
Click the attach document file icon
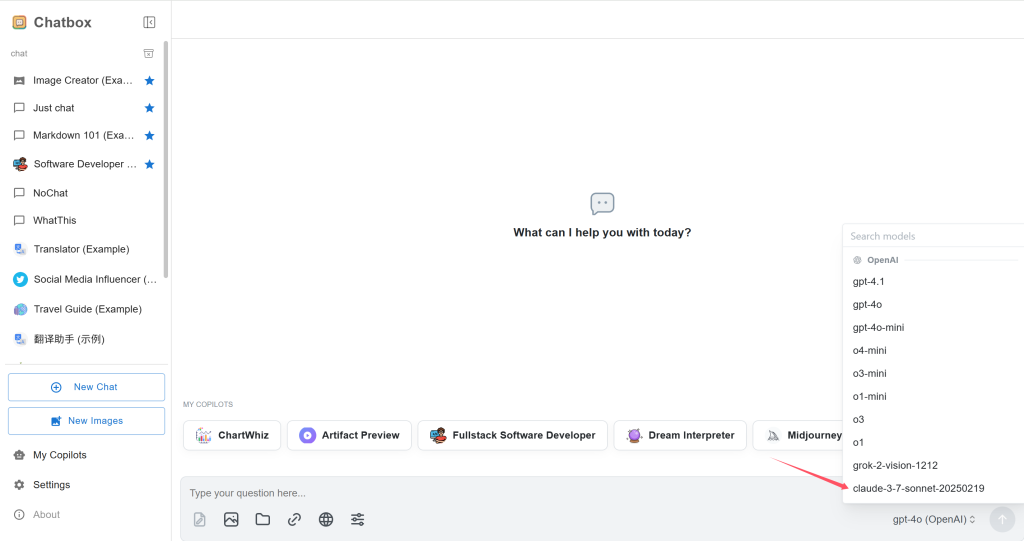point(200,519)
